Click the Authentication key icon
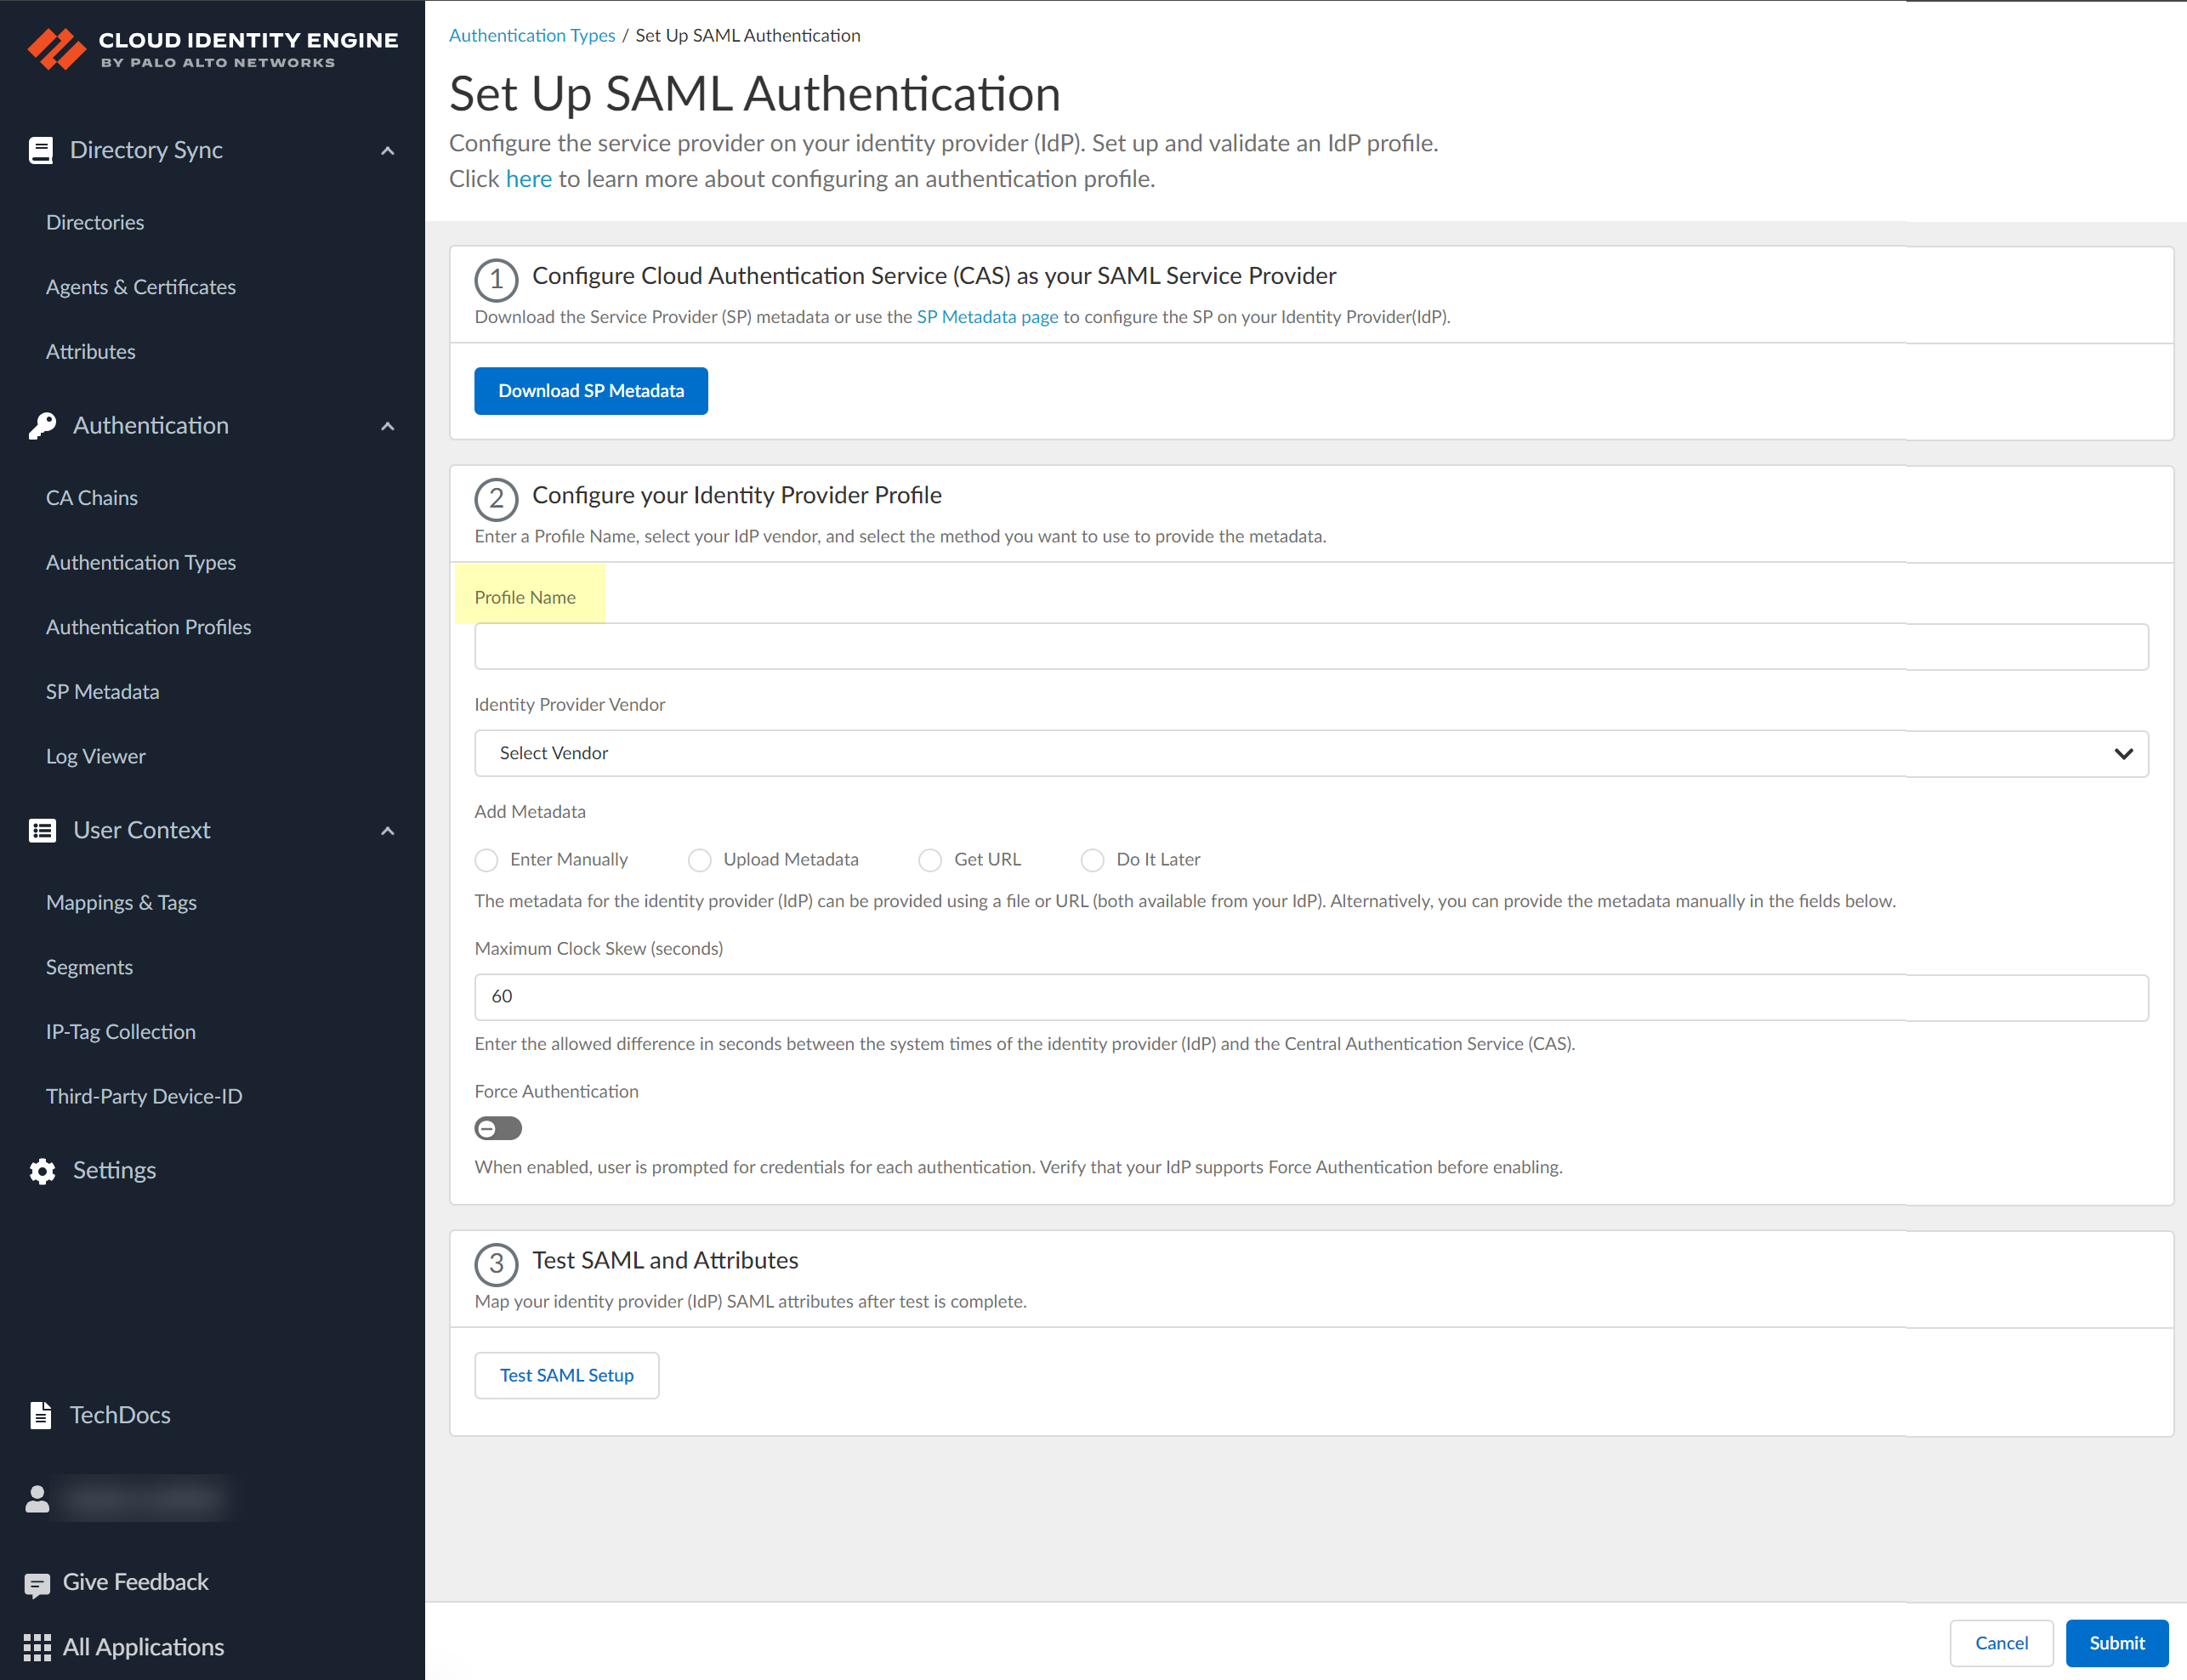 click(x=42, y=426)
